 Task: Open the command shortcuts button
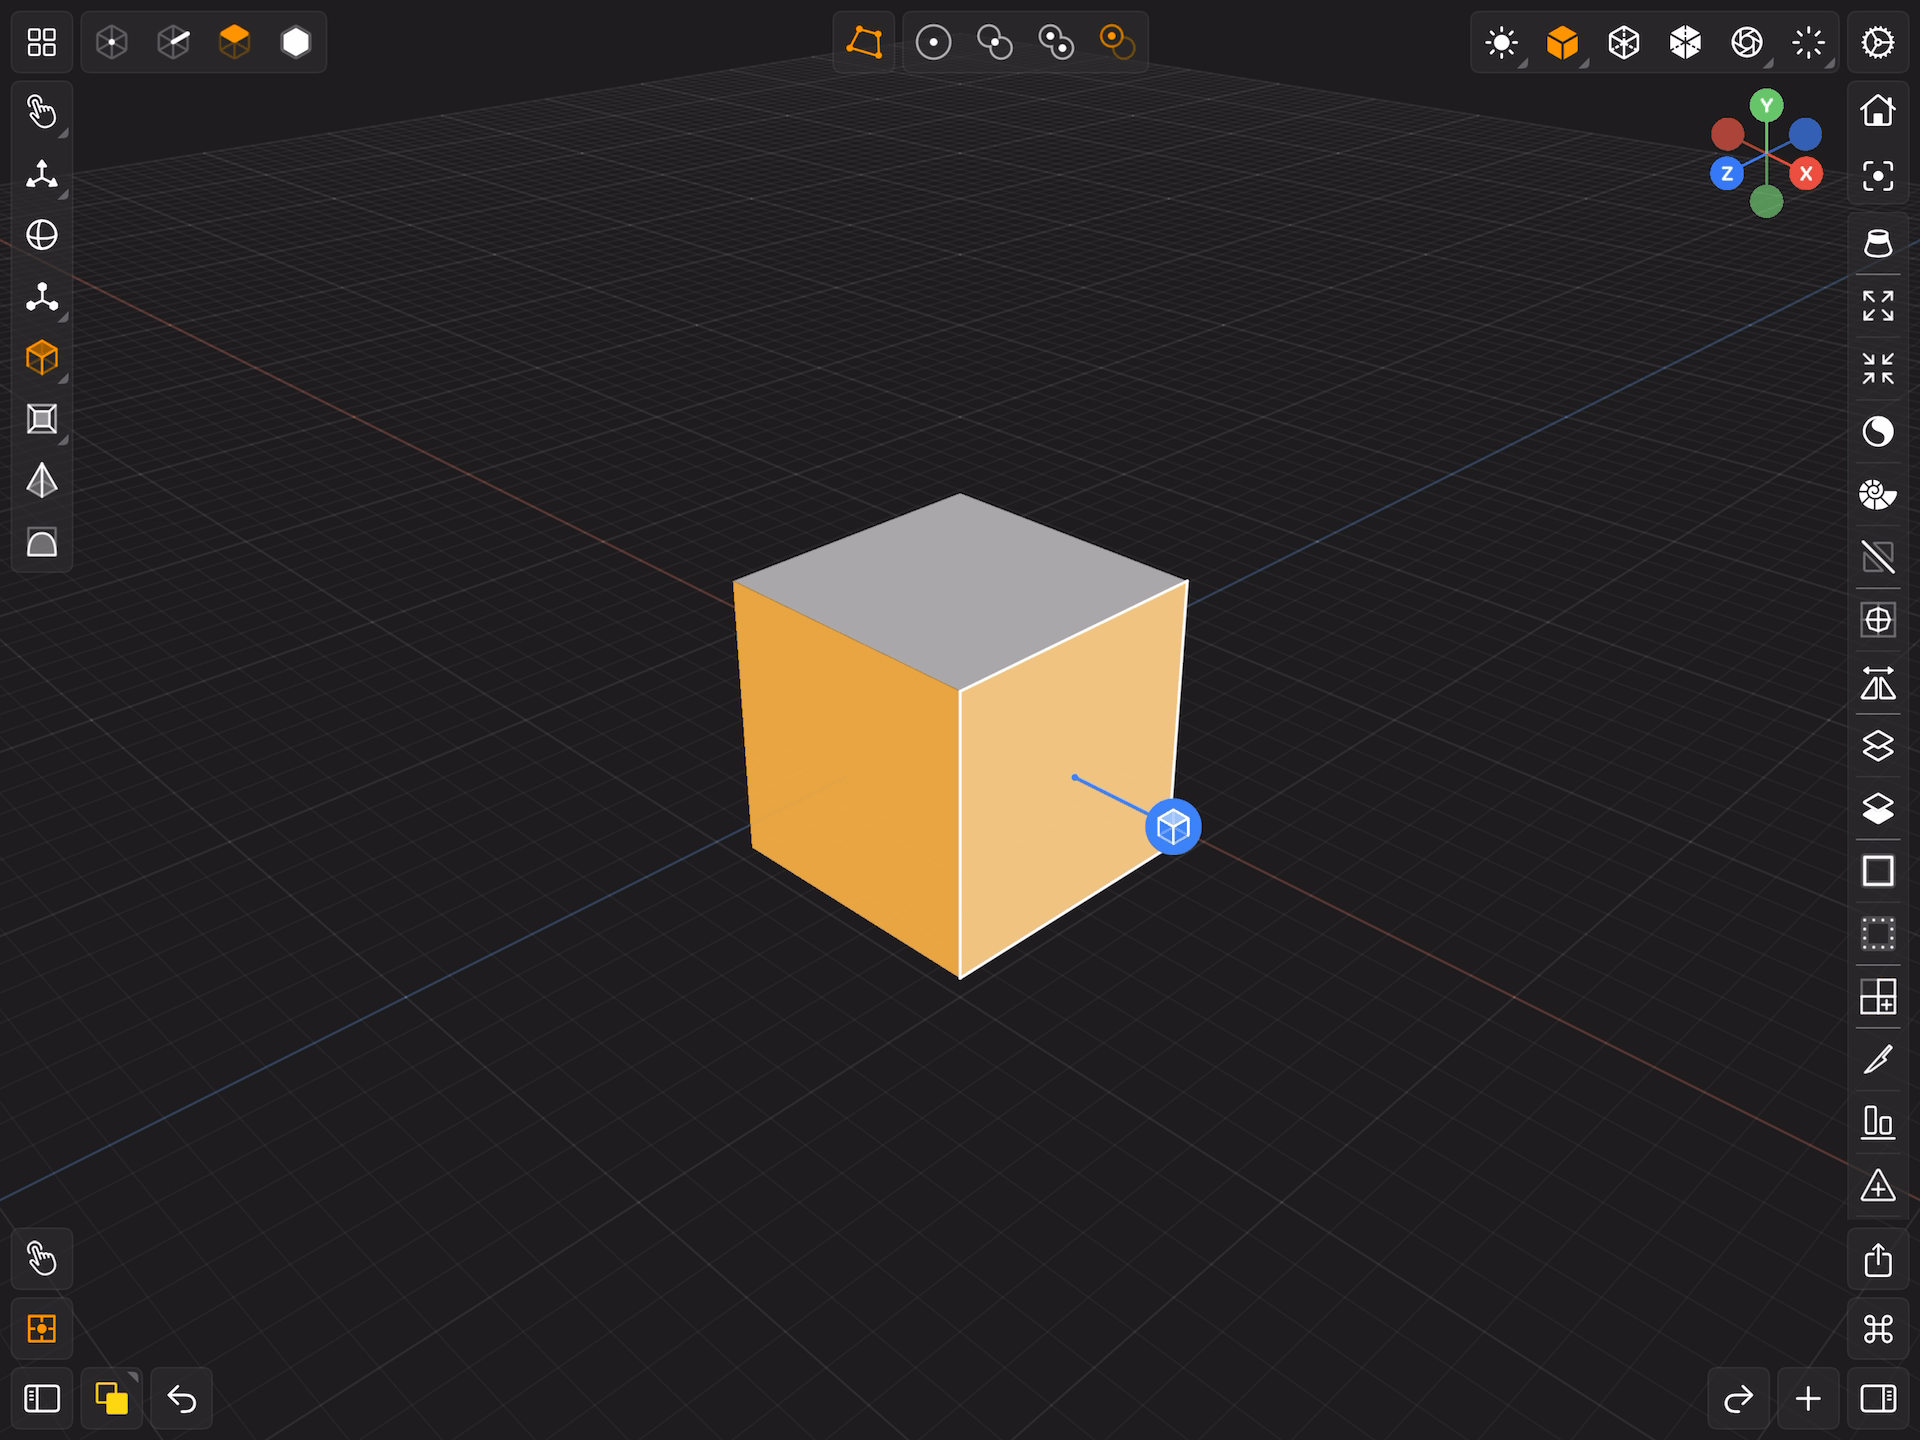(x=1878, y=1328)
